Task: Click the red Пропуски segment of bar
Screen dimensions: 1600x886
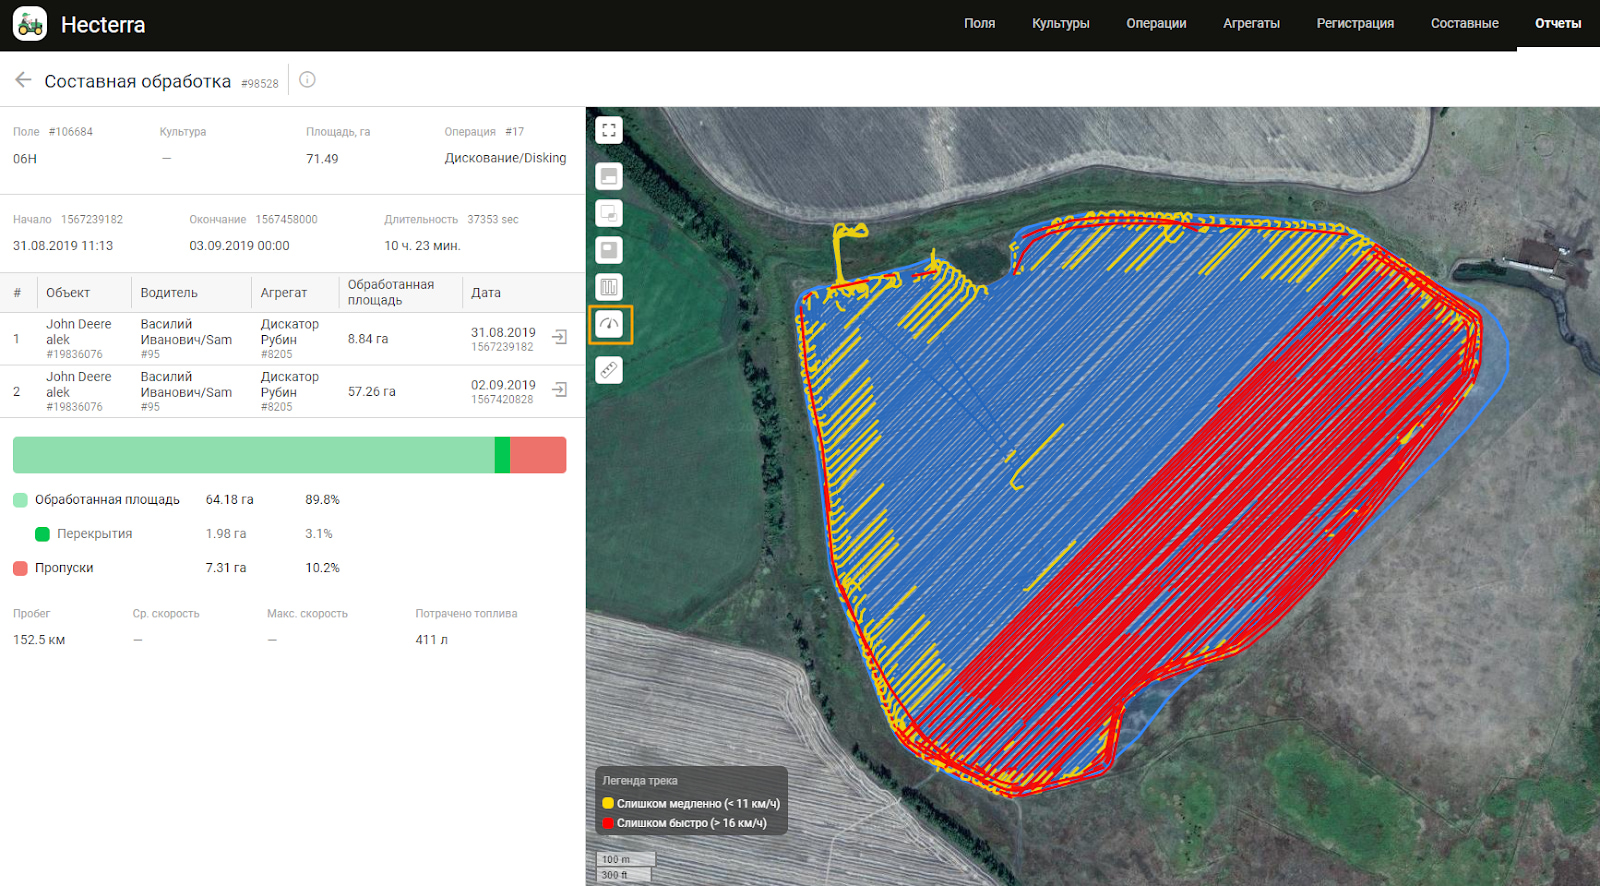Action: click(538, 455)
